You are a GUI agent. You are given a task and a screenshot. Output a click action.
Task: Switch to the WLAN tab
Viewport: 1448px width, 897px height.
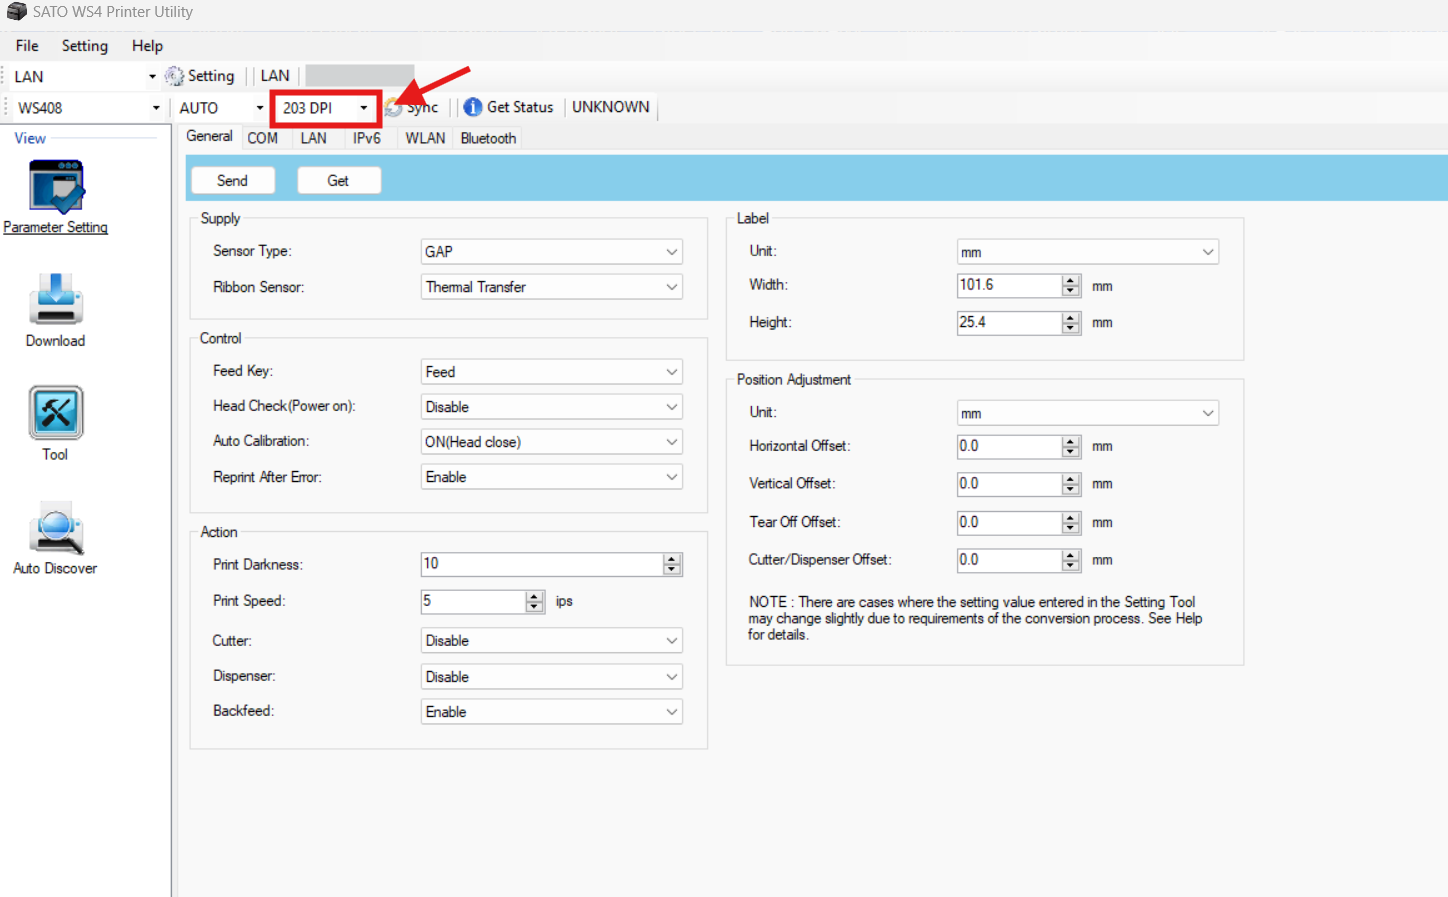(425, 138)
